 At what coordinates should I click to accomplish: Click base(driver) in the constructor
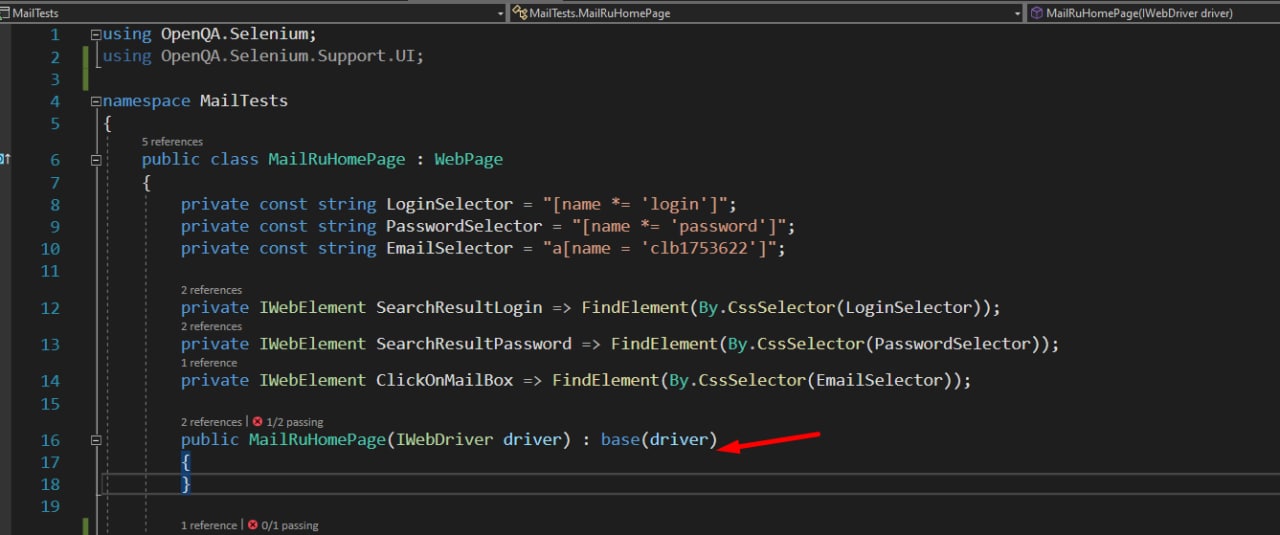click(659, 440)
